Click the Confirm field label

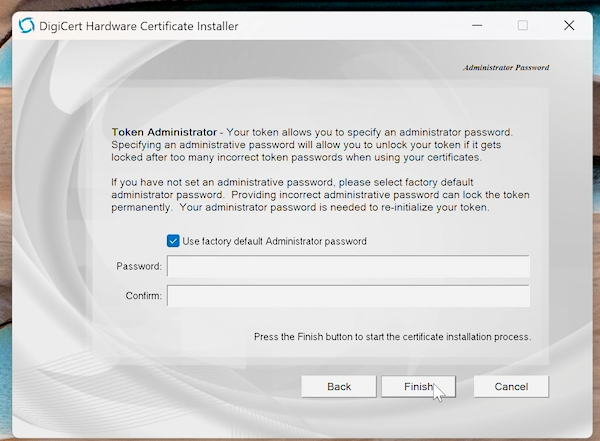(x=143, y=296)
